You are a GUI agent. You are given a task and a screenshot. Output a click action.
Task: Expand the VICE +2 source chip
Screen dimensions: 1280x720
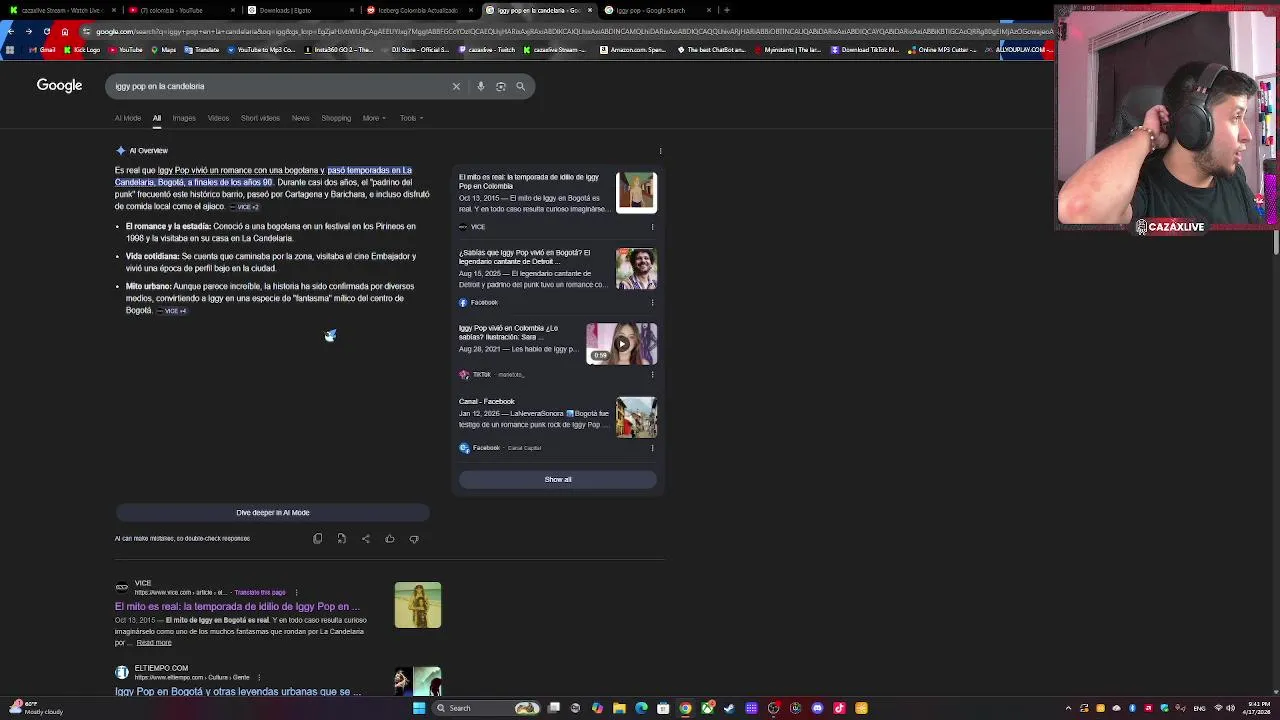(245, 207)
